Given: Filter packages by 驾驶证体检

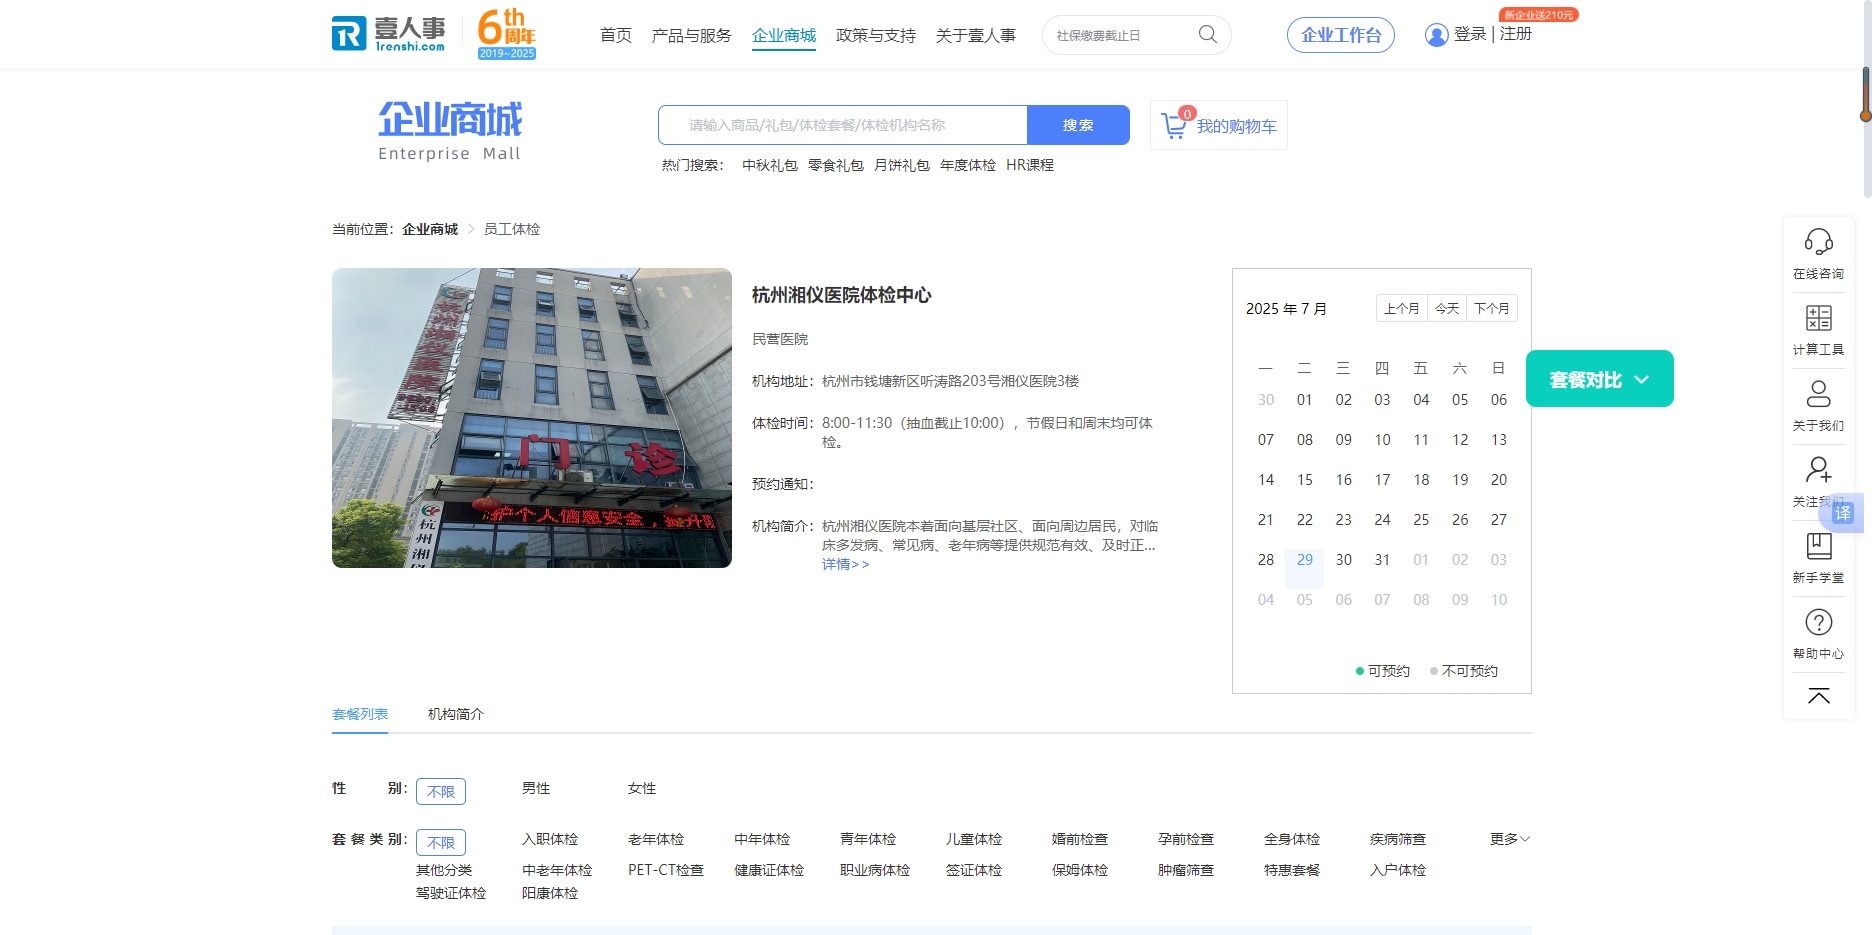Looking at the screenshot, I should tap(451, 893).
